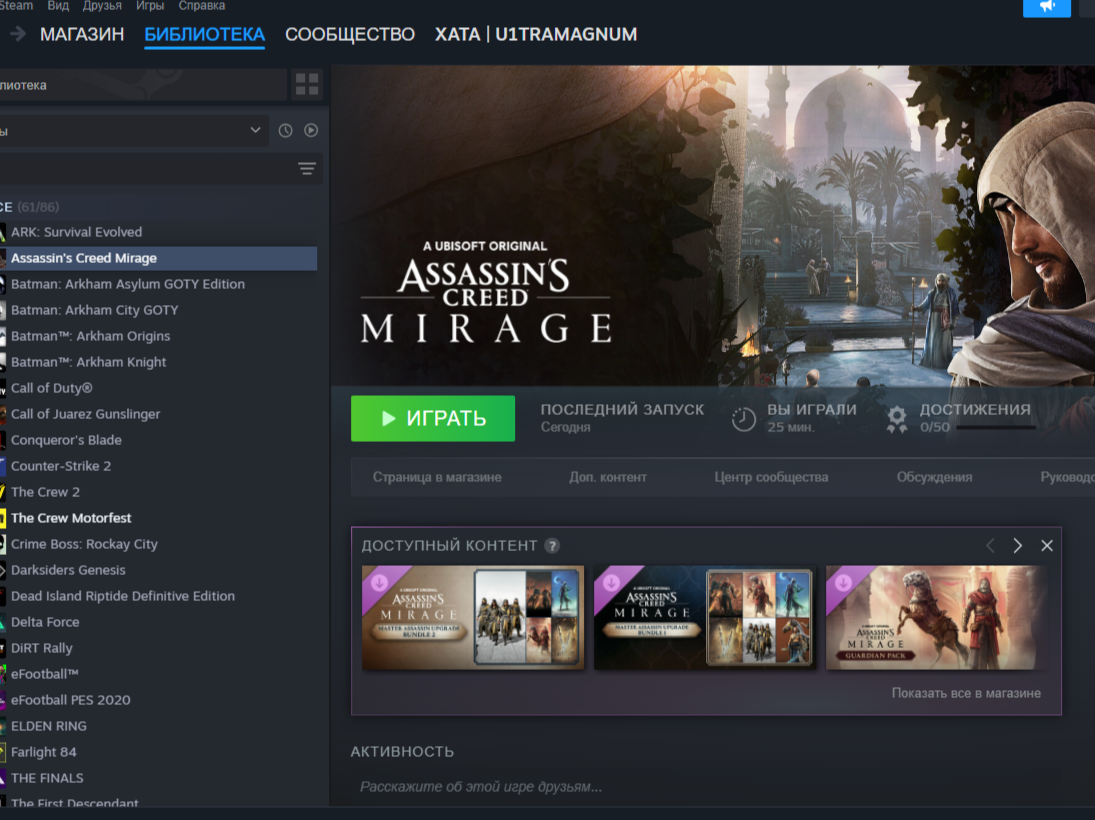The width and height of the screenshot is (1095, 820).
Task: Click the play time clock icon
Action: [744, 419]
